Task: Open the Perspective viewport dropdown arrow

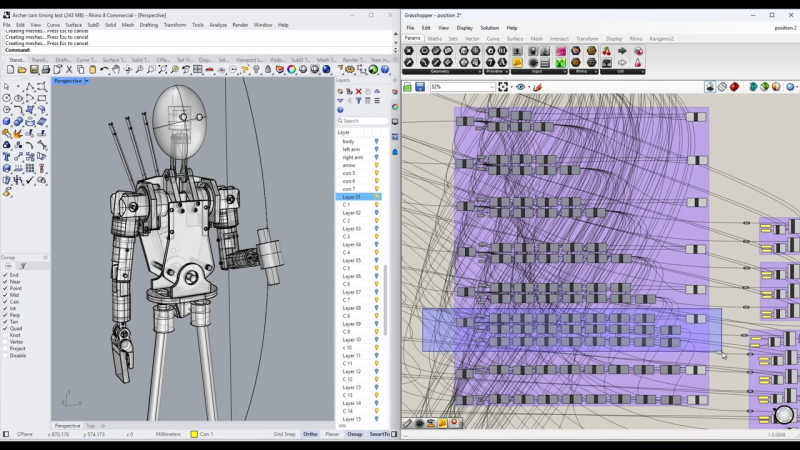Action: coord(87,81)
